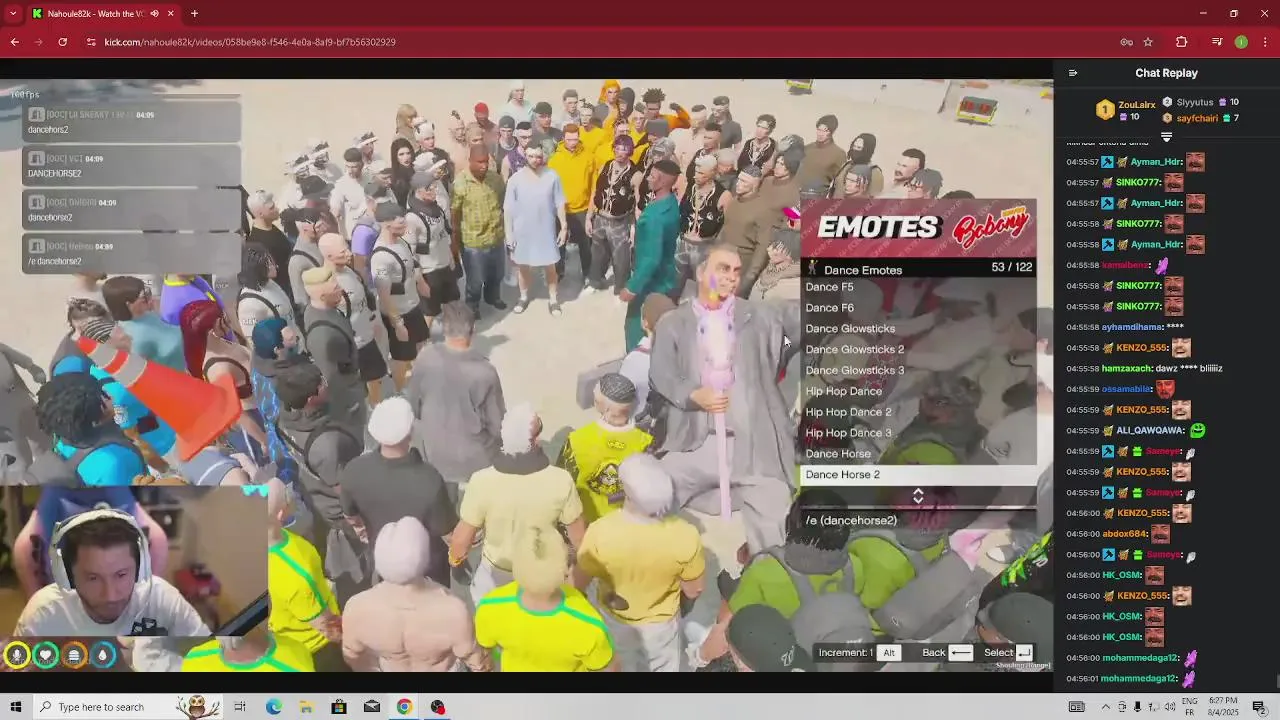Screen dimensions: 1280x720
Task: Open the Chrome three-dot menu
Action: coord(1265,42)
